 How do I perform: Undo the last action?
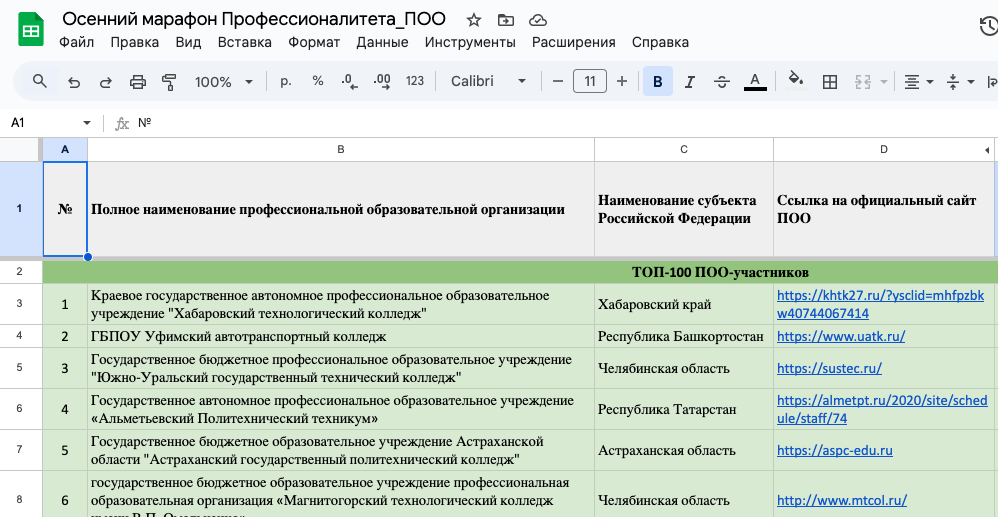74,82
